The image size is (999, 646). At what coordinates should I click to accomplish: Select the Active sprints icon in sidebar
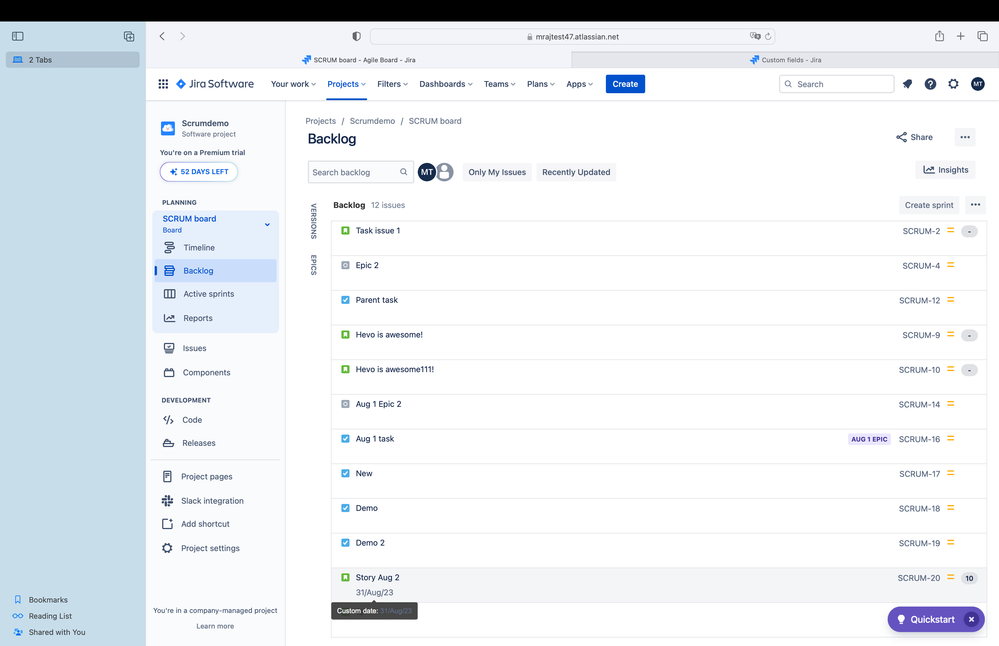click(x=170, y=293)
